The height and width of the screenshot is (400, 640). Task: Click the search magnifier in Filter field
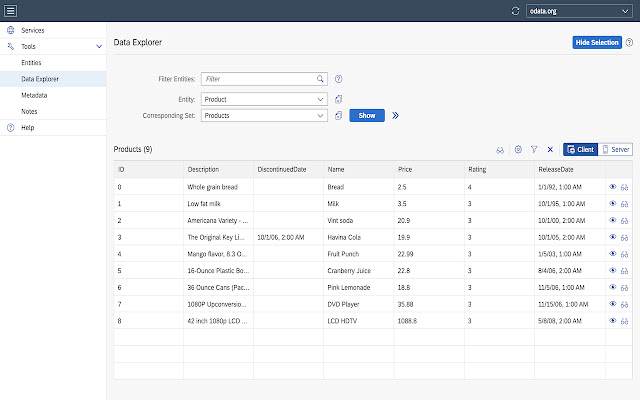coord(320,79)
